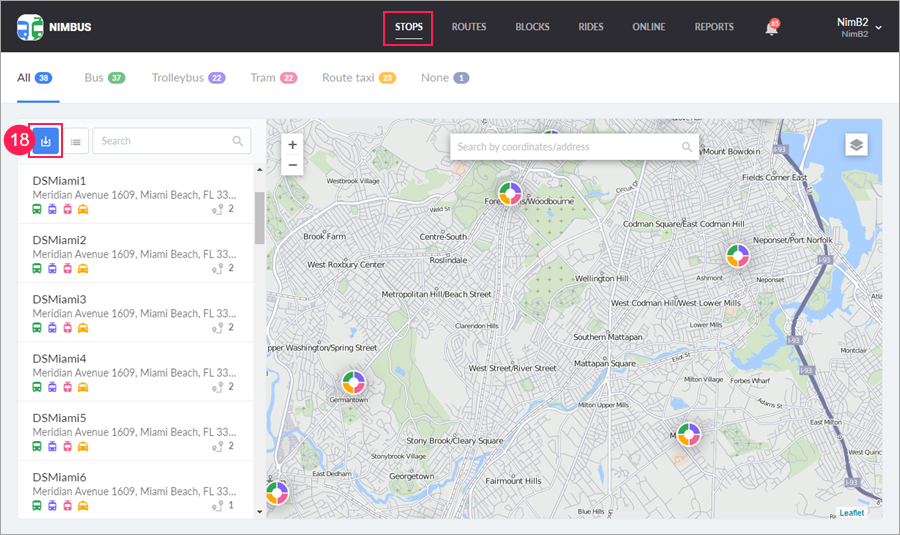Click the import stops button
The image size is (900, 535).
pos(45,141)
